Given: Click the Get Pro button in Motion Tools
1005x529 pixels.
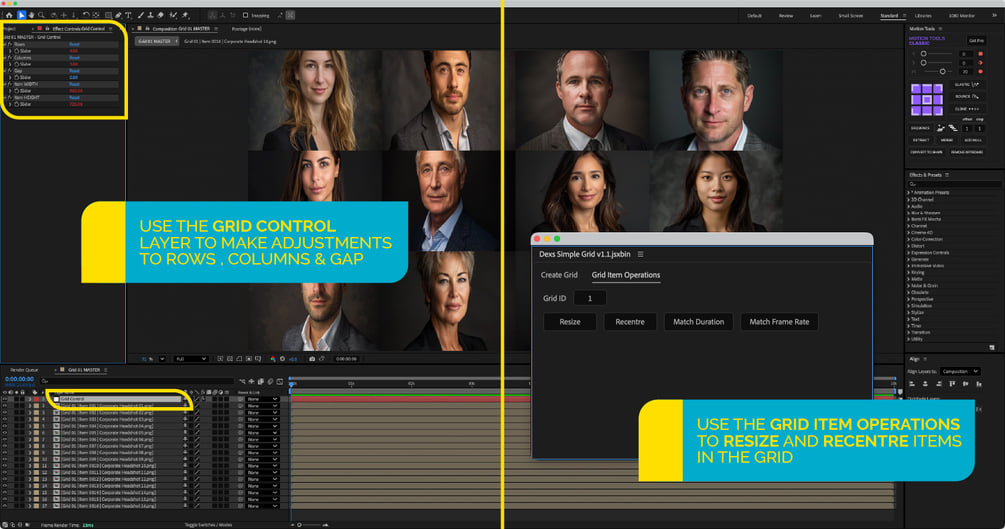Looking at the screenshot, I should pos(977,40).
